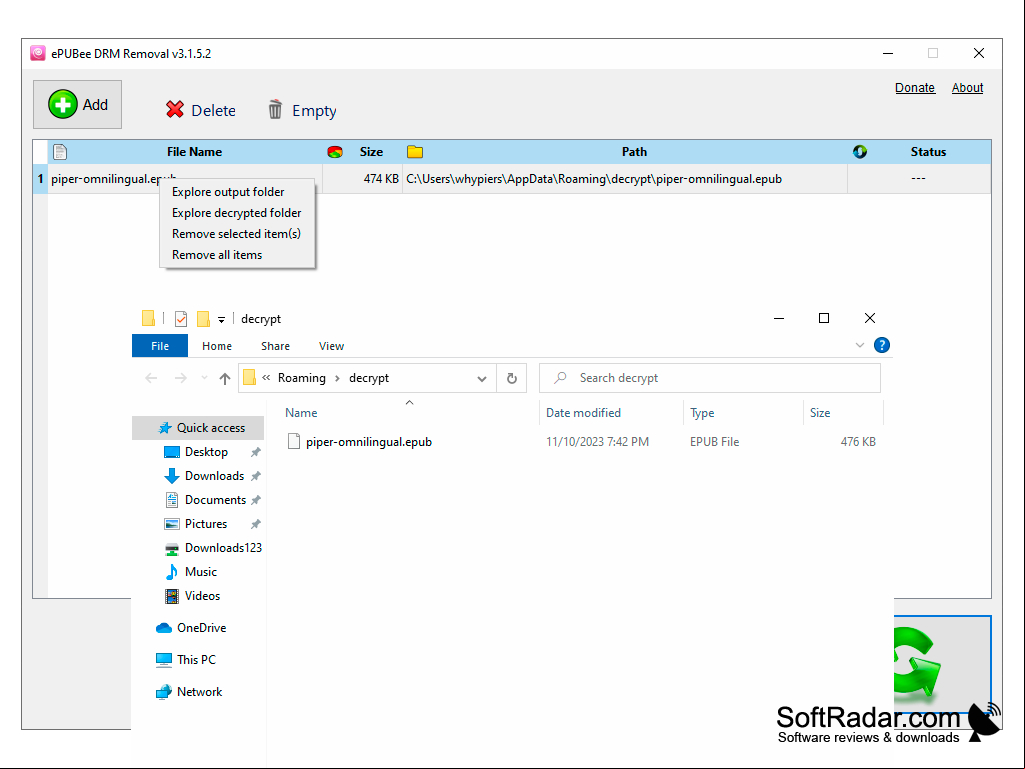Click the Search decrypt field

pos(710,378)
